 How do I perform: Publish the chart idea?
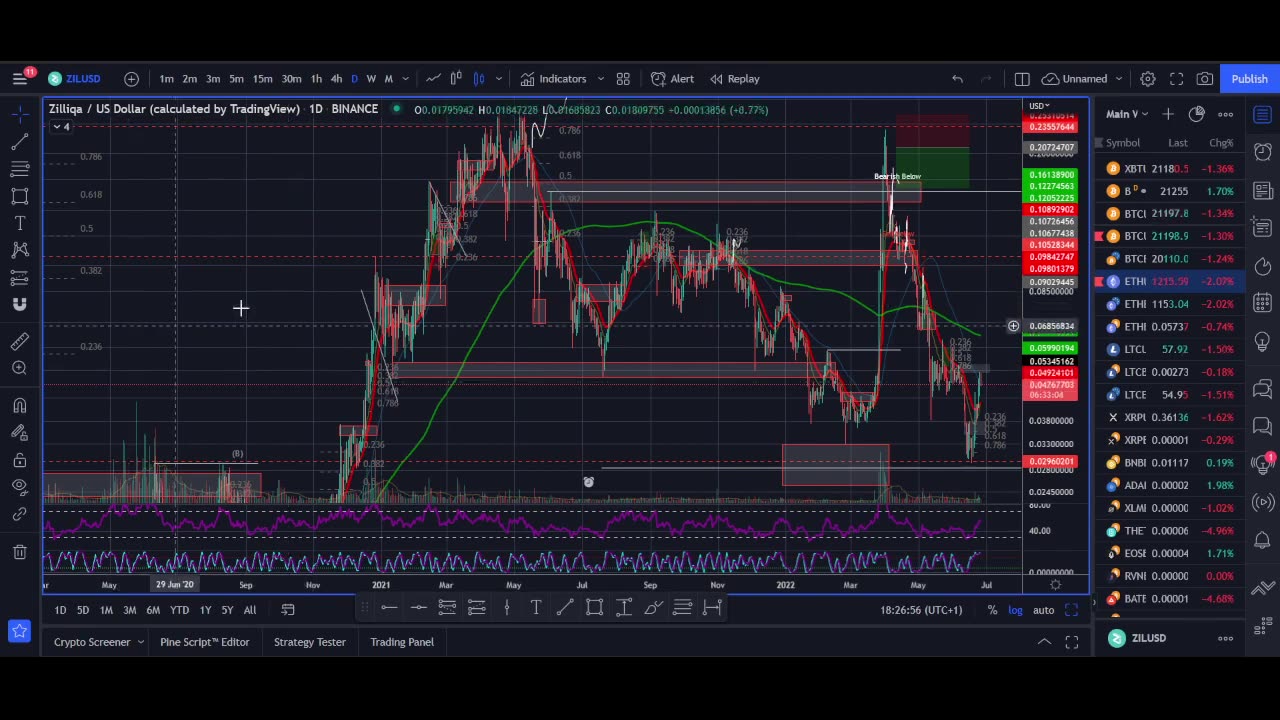point(1249,79)
